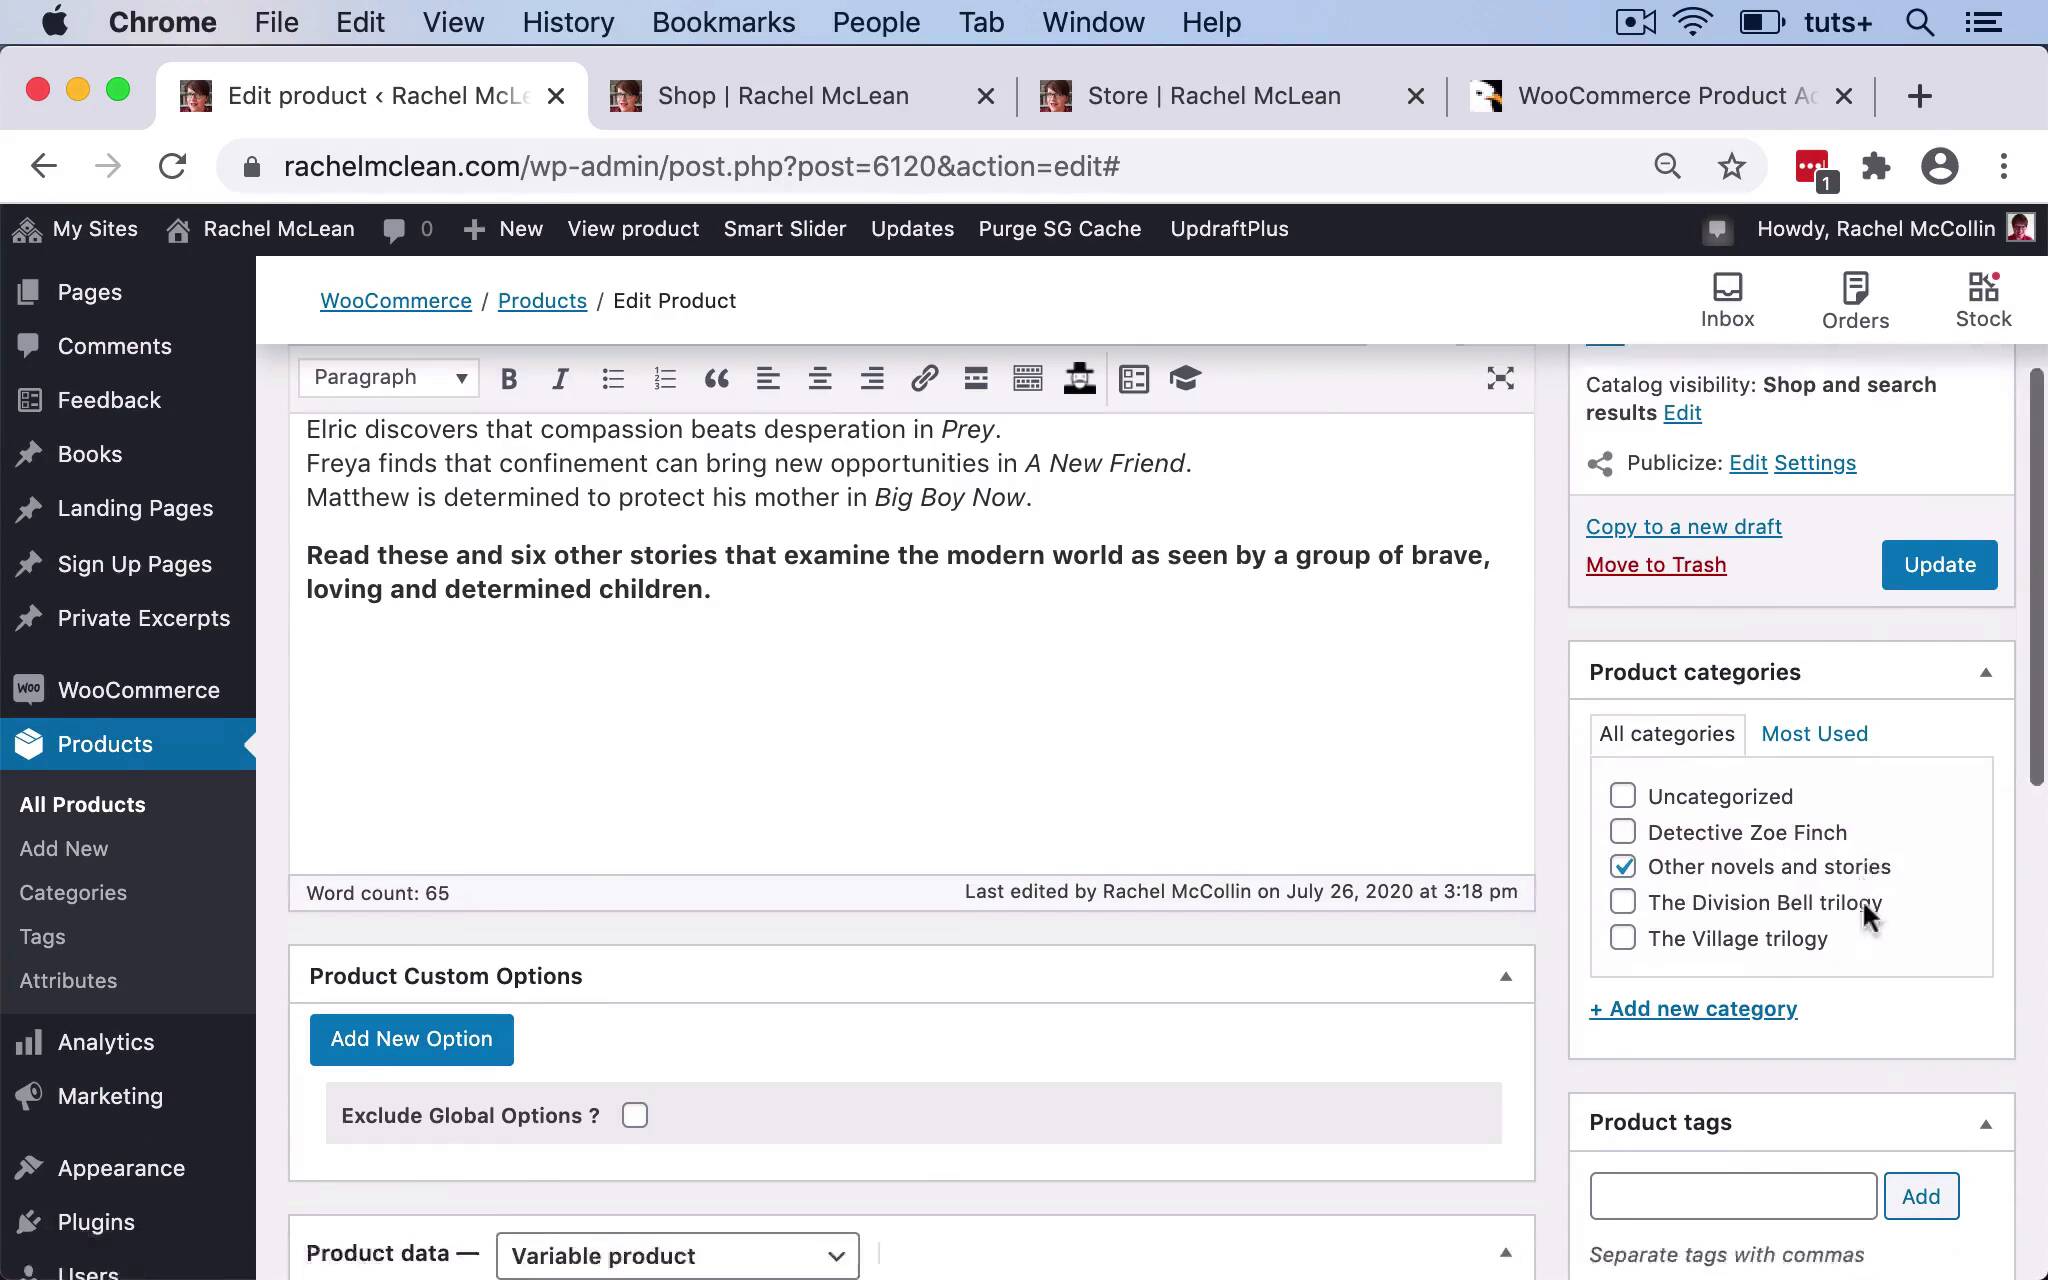Open the Paragraph format dropdown
The width and height of the screenshot is (2048, 1280).
[389, 378]
